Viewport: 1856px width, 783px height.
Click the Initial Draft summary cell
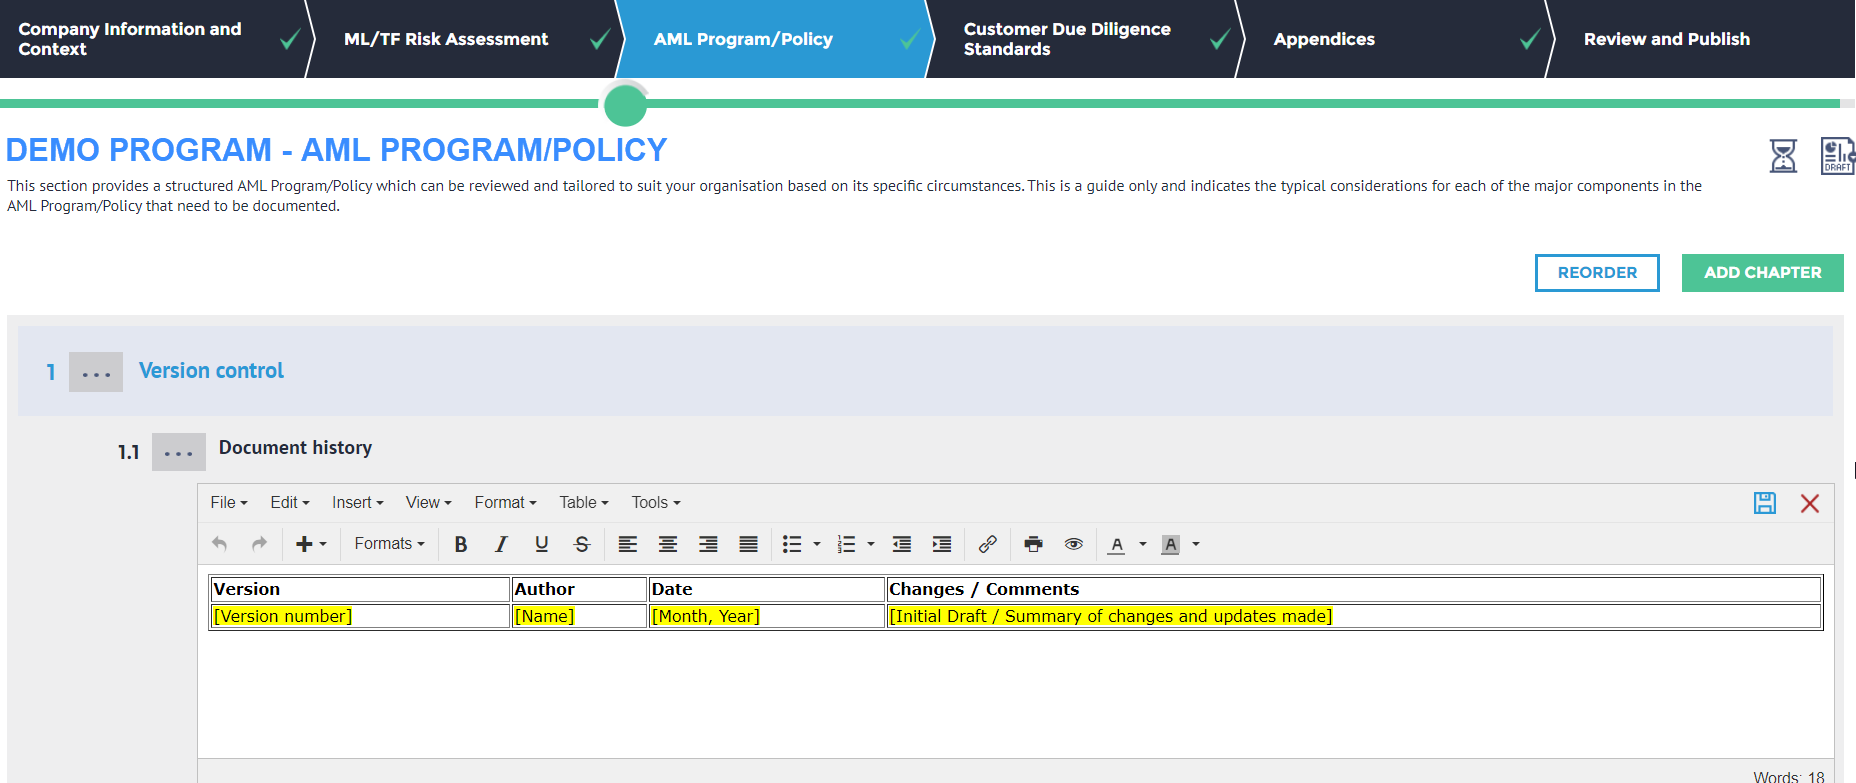tap(1354, 616)
